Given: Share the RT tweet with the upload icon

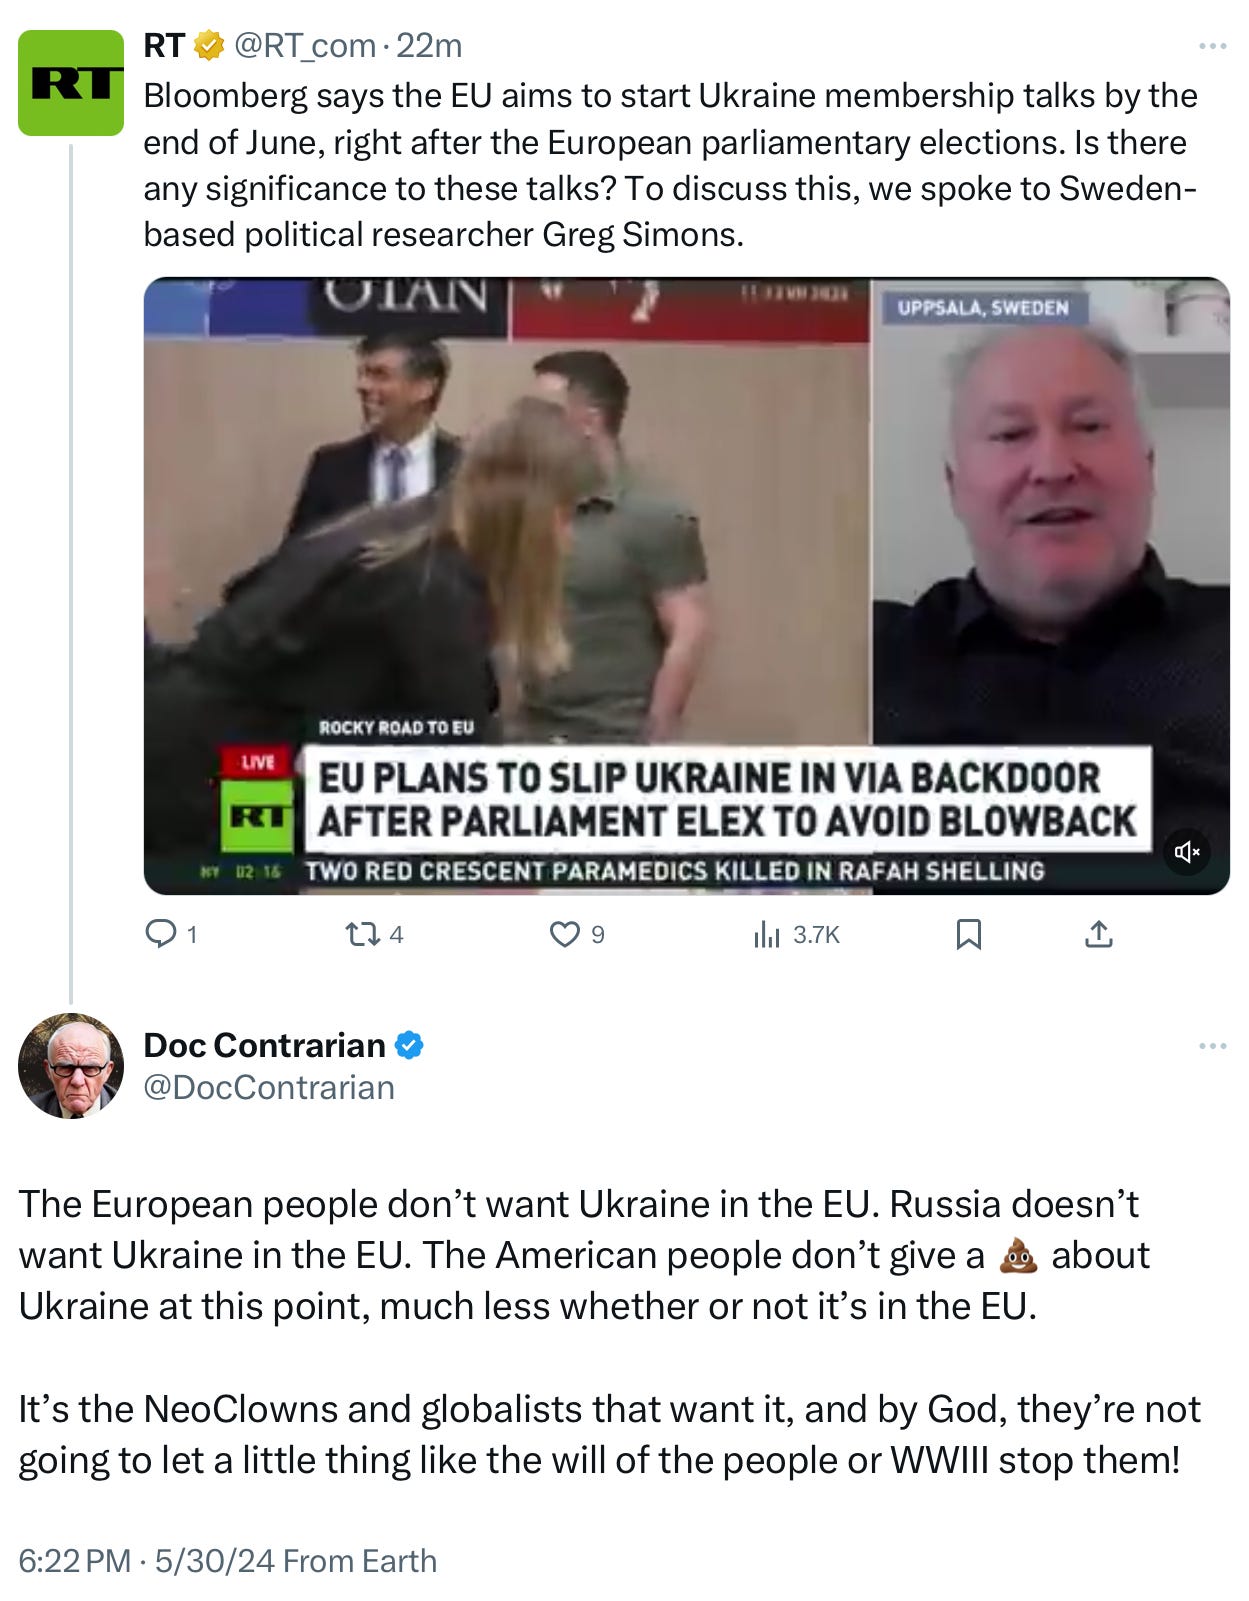Looking at the screenshot, I should pos(1098,935).
